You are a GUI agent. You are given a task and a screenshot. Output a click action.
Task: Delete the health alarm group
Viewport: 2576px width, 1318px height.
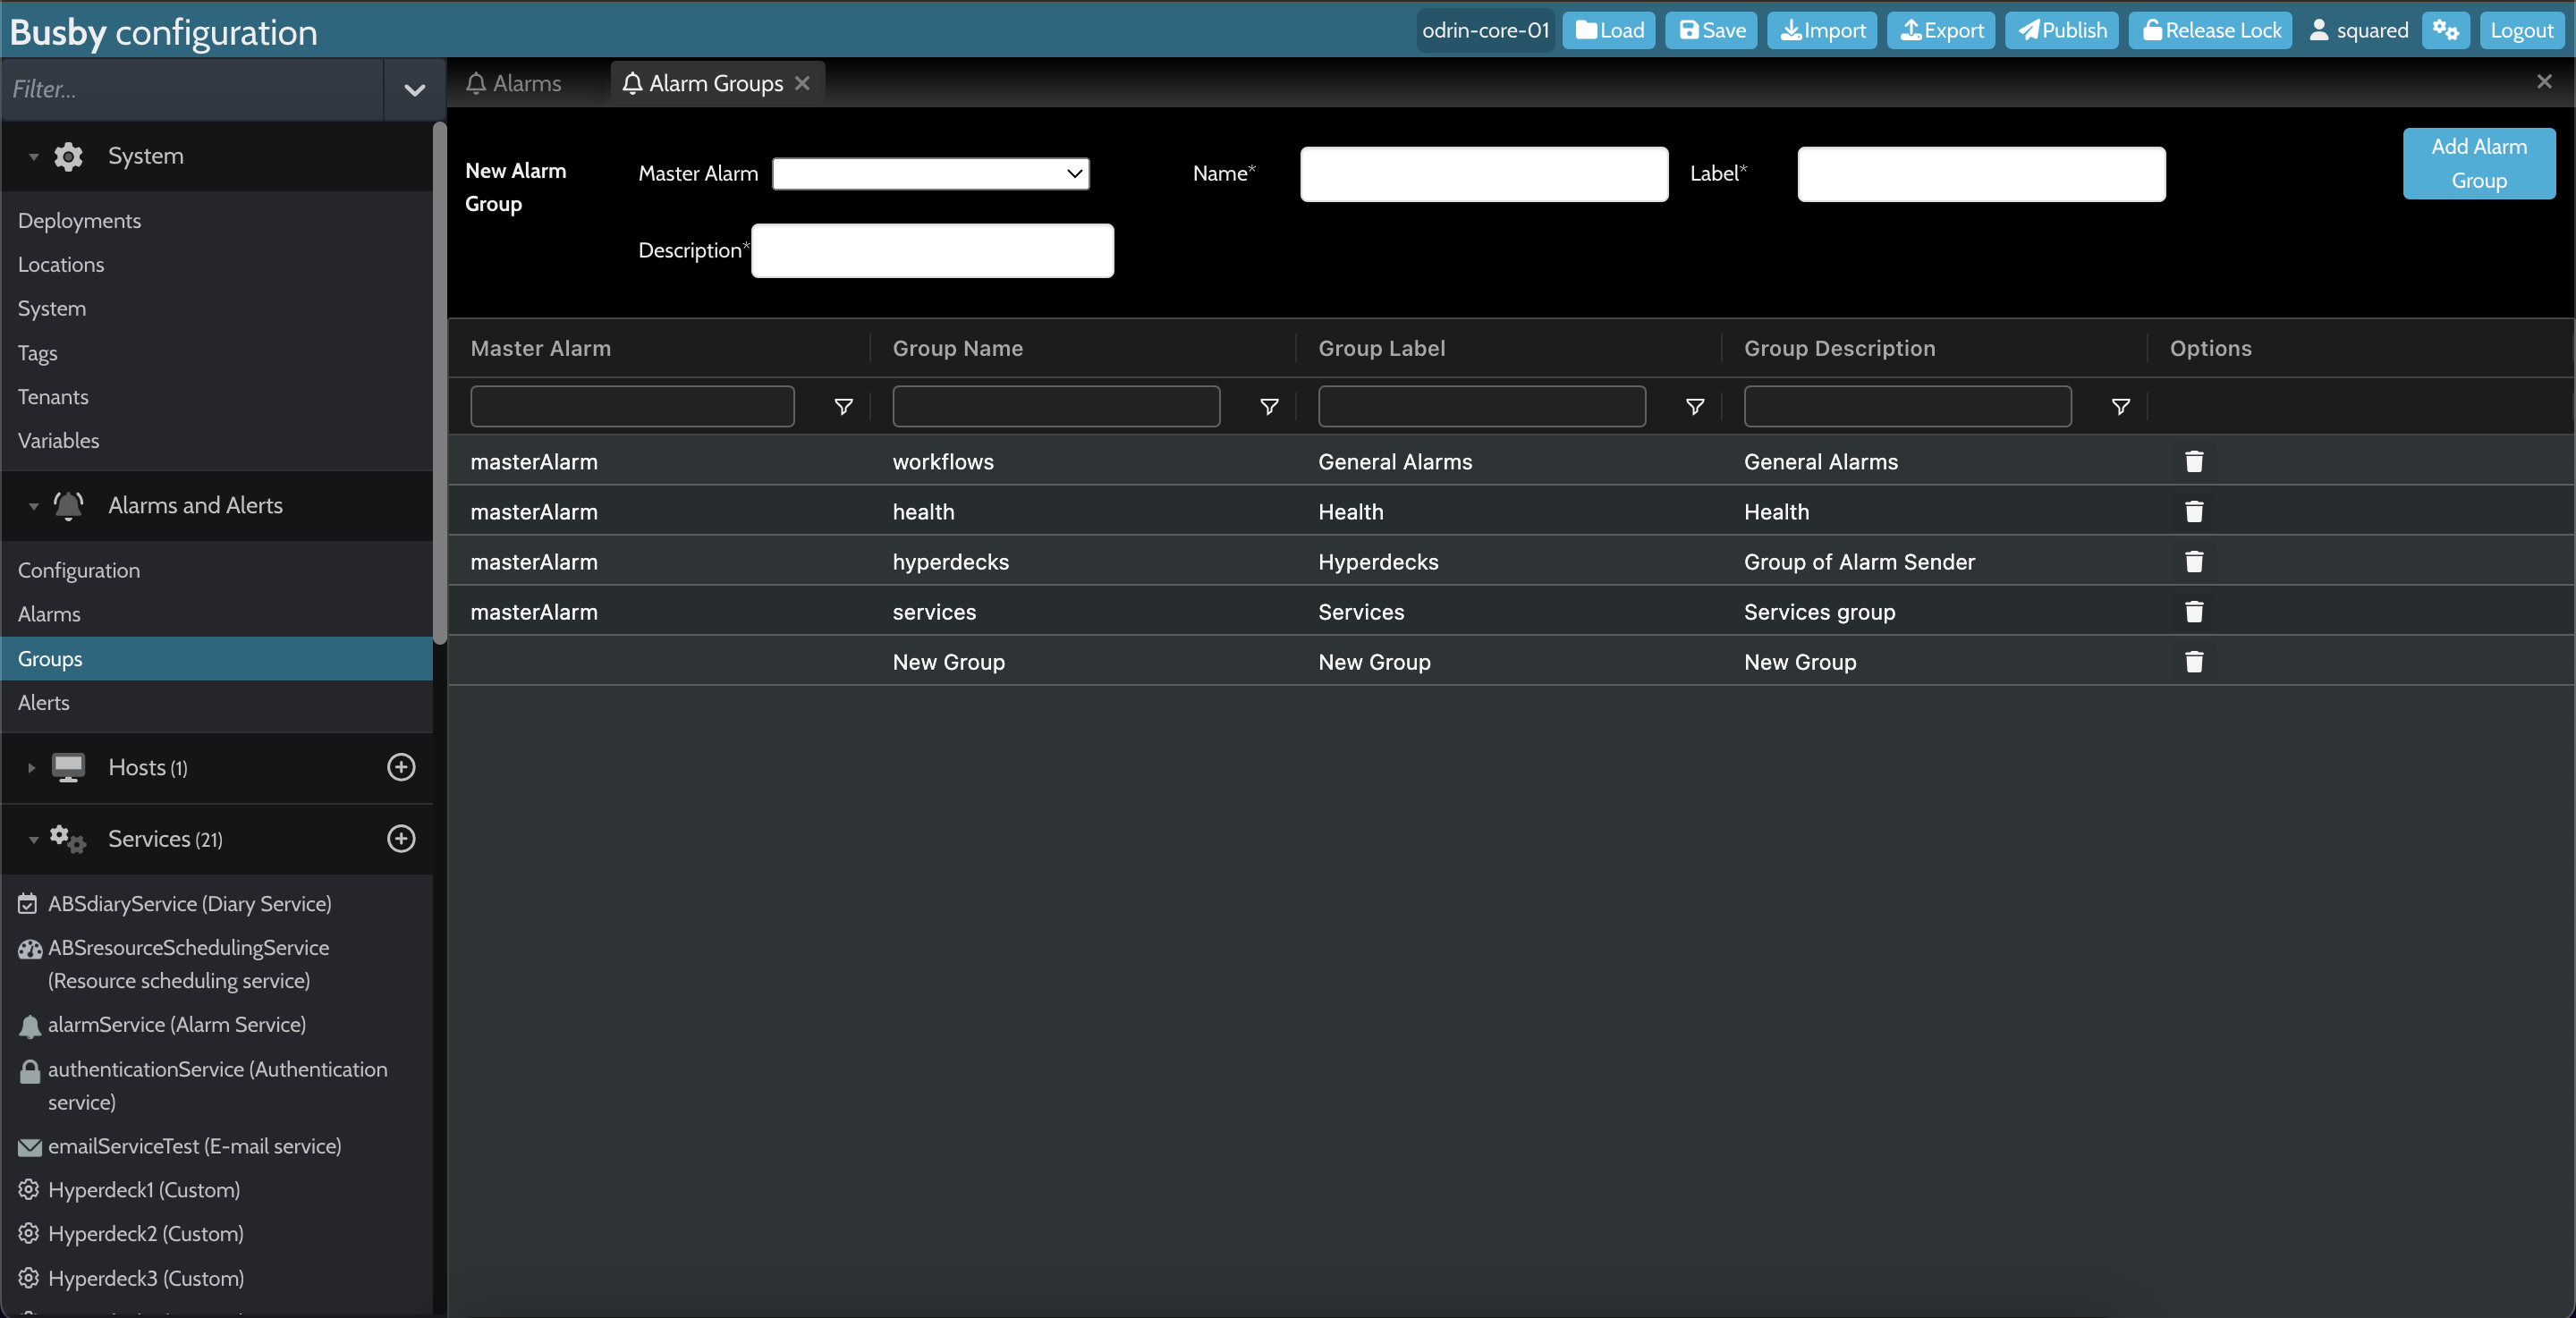coord(2194,511)
